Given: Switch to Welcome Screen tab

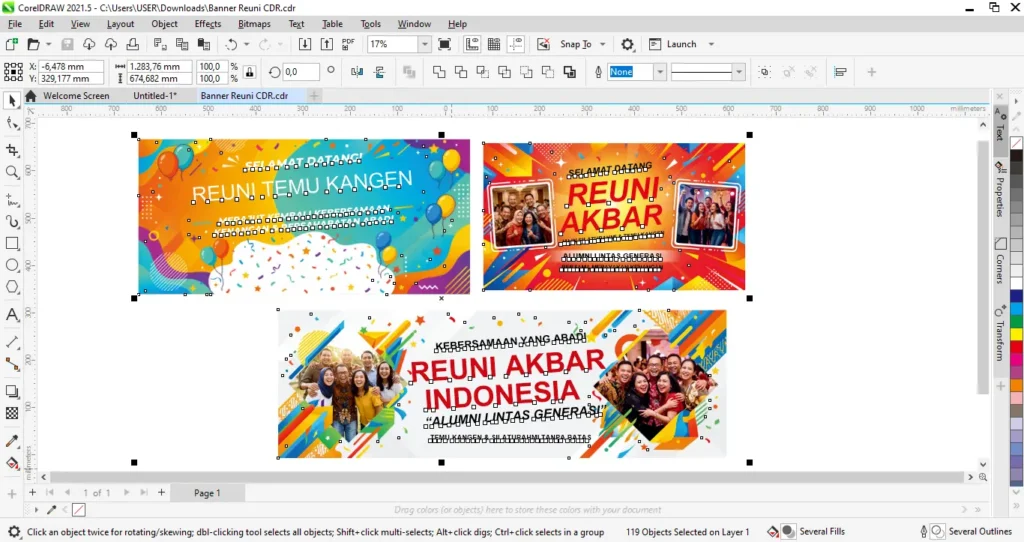Looking at the screenshot, I should [76, 95].
